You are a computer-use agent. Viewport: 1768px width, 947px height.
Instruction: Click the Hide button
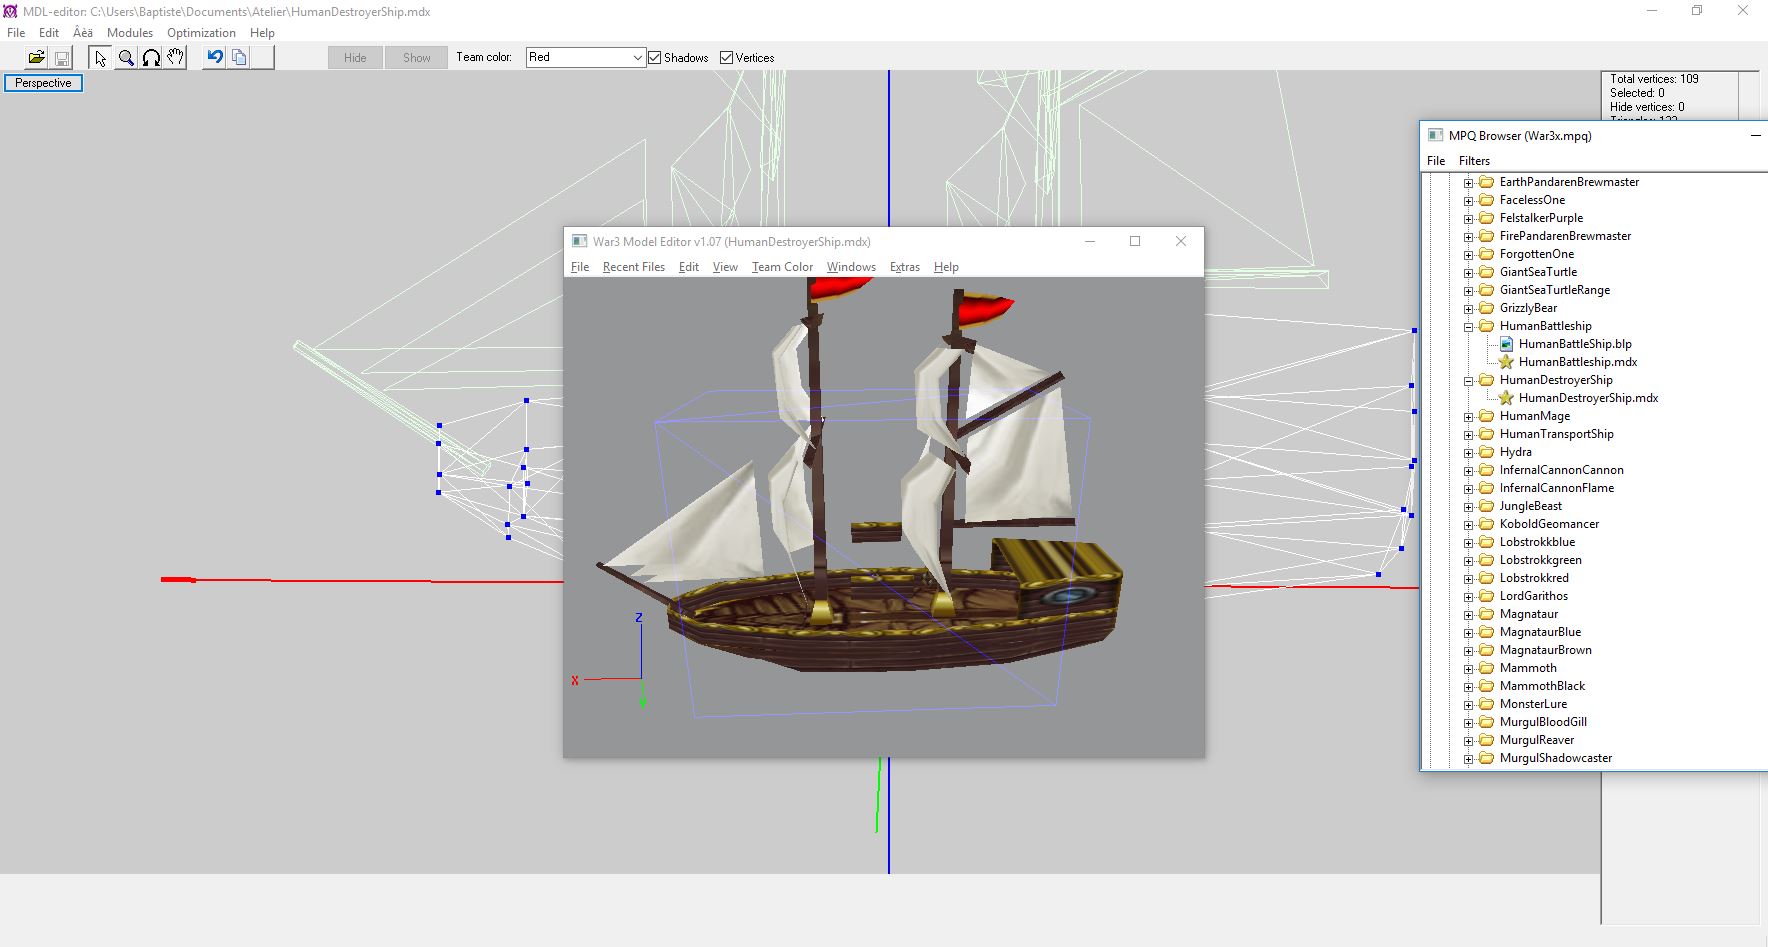[x=355, y=58]
